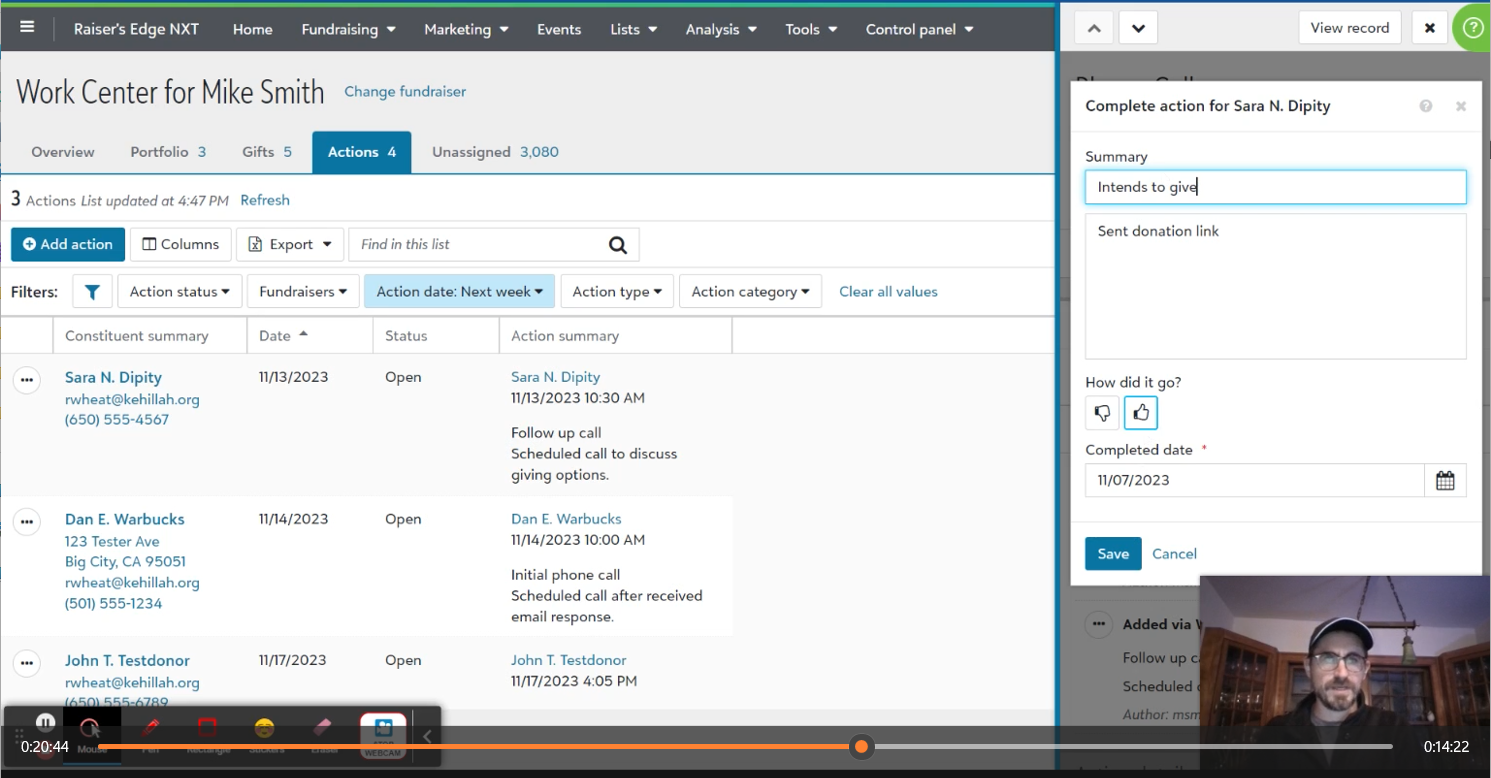Open the row menu for John T. Testdonor
Viewport: 1491px width, 778px height.
pyautogui.click(x=27, y=663)
